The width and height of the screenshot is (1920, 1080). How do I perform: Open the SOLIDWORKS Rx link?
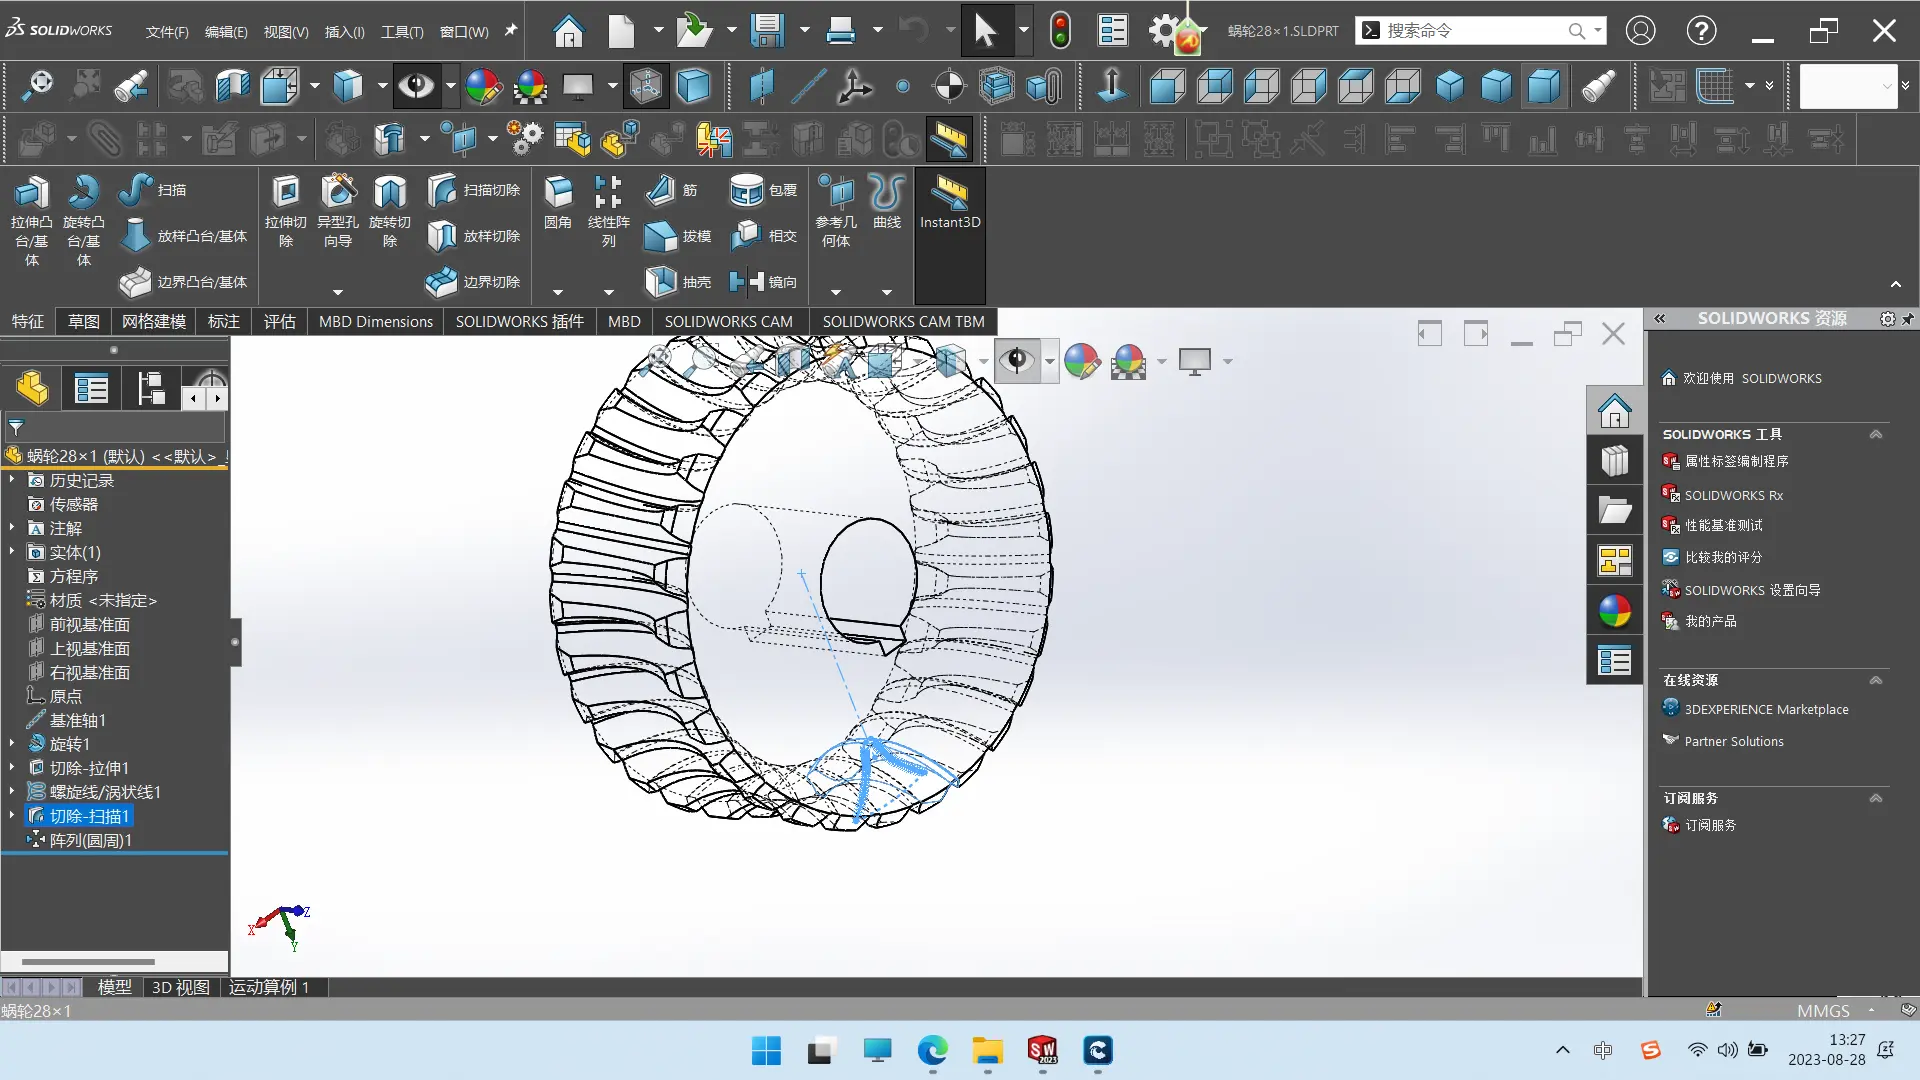pos(1733,495)
